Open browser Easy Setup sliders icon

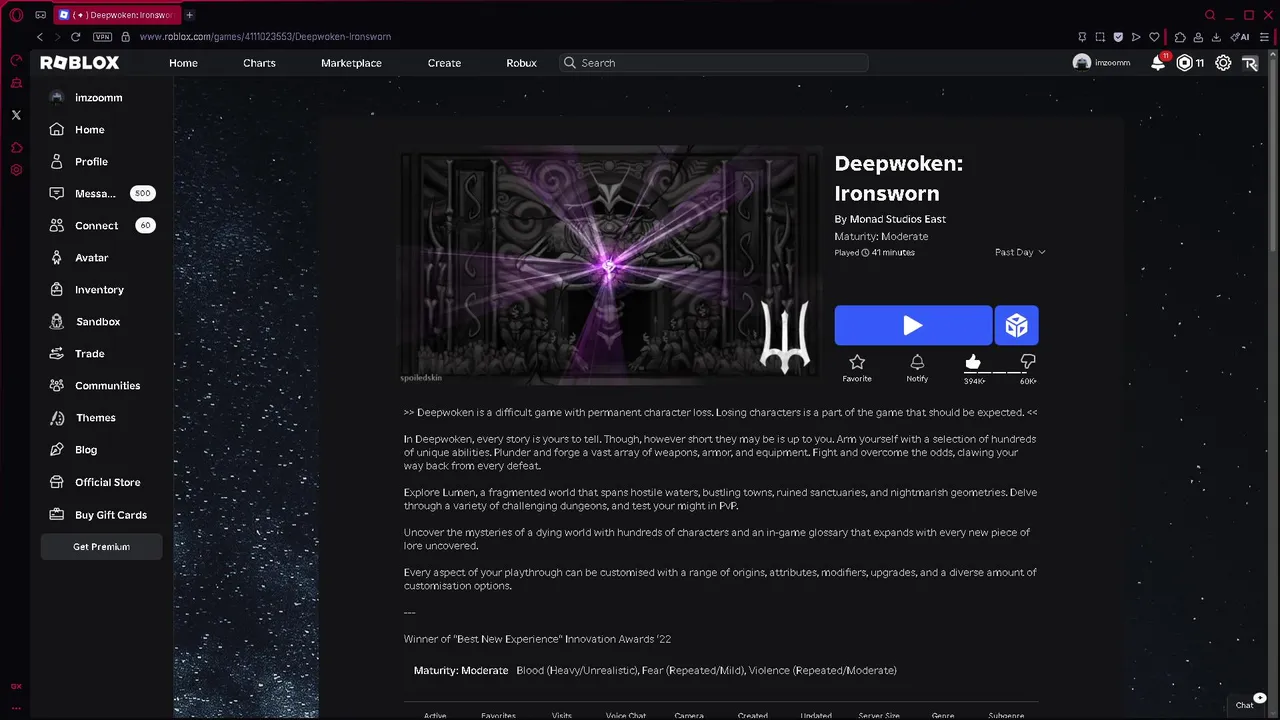pyautogui.click(x=1264, y=37)
